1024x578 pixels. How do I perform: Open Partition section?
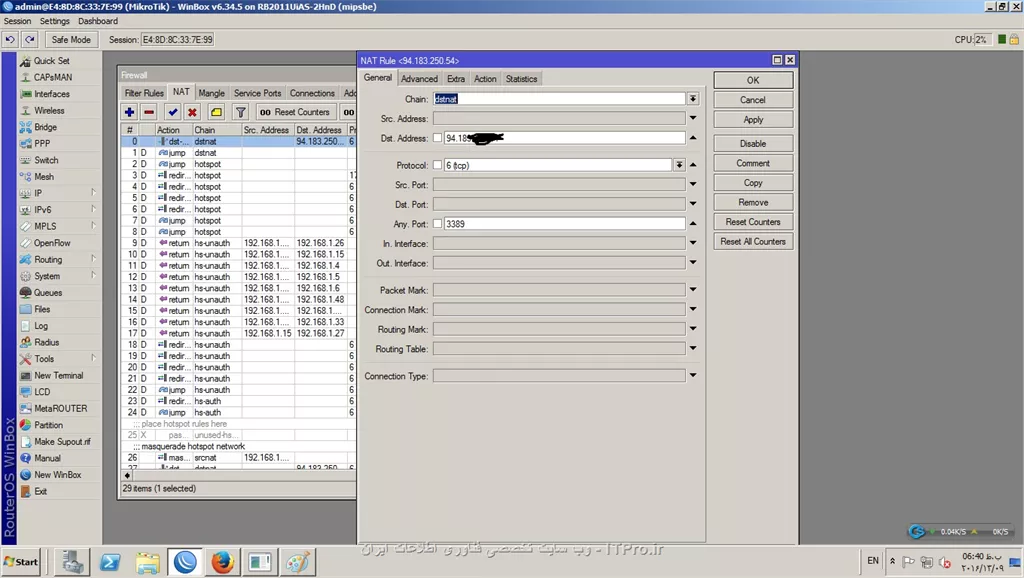(x=48, y=425)
